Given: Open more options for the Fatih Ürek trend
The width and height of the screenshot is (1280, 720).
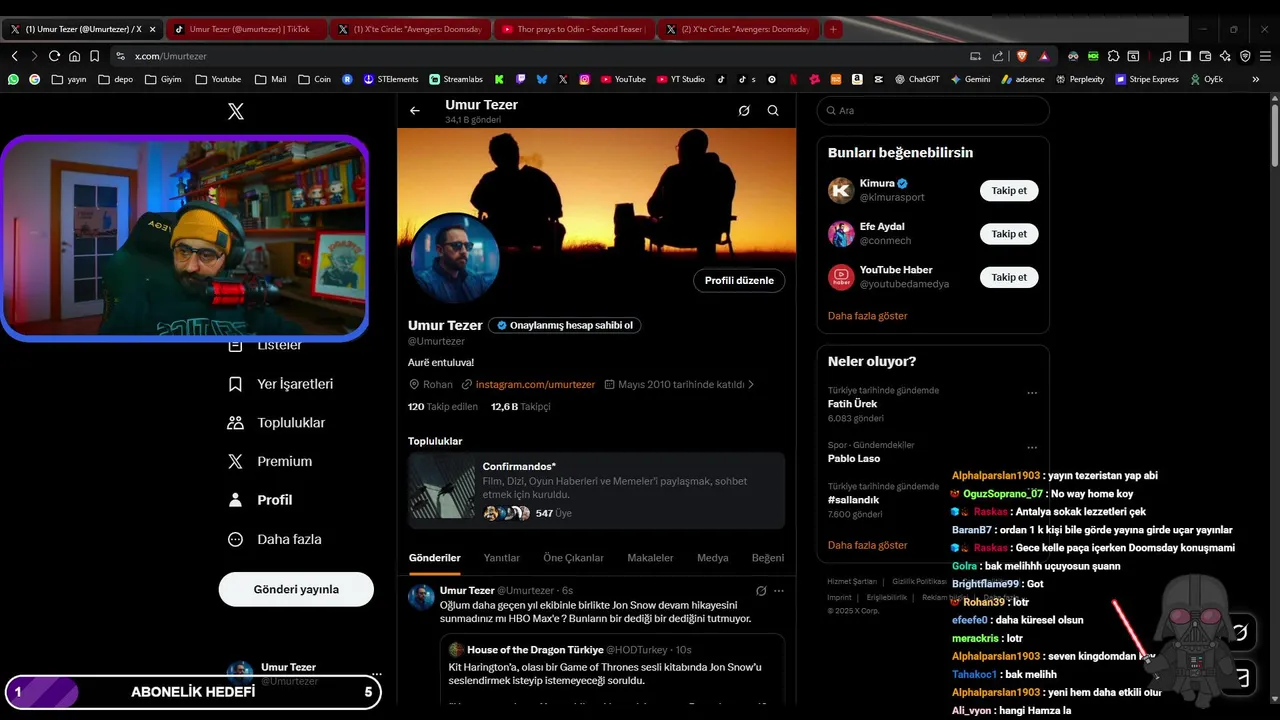Looking at the screenshot, I should [1032, 393].
